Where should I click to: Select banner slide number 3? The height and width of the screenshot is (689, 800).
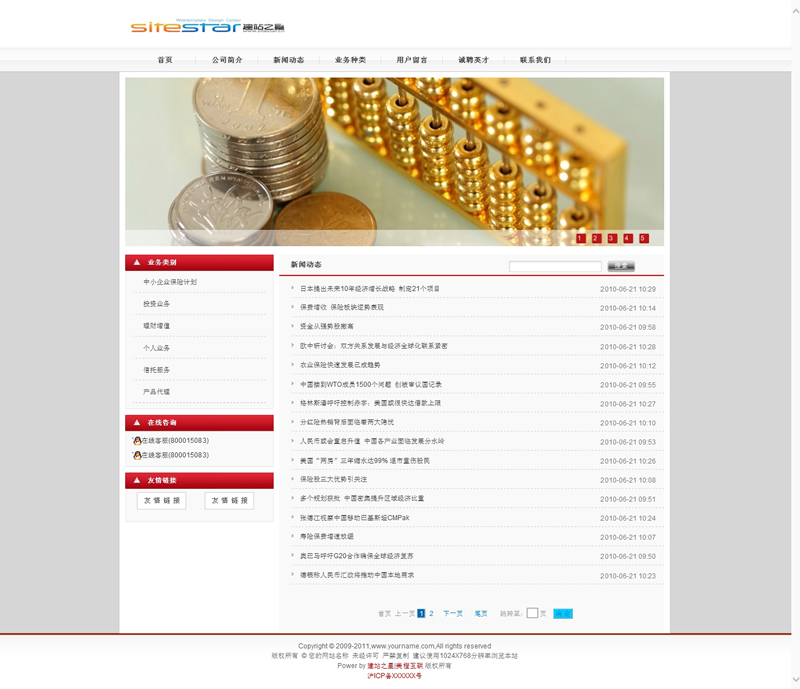pos(612,238)
